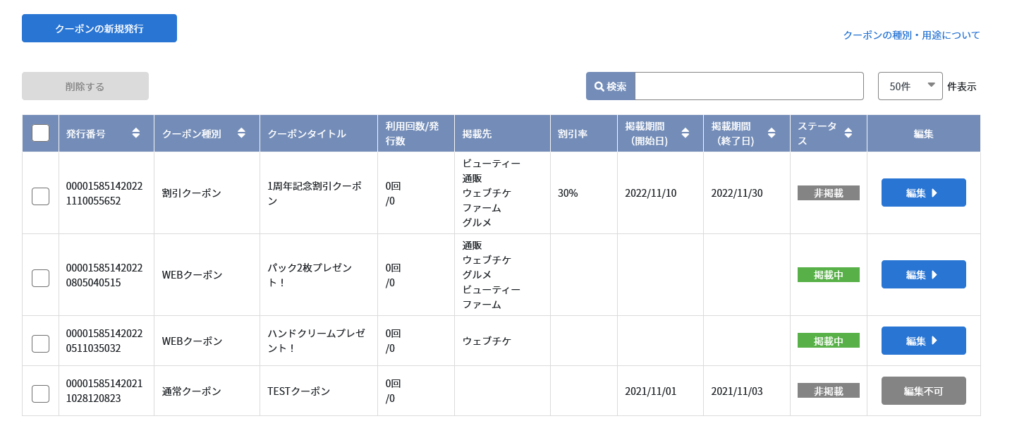Edit the ハンドクリームプレゼント coupon
The image size is (1024, 445).
(923, 340)
